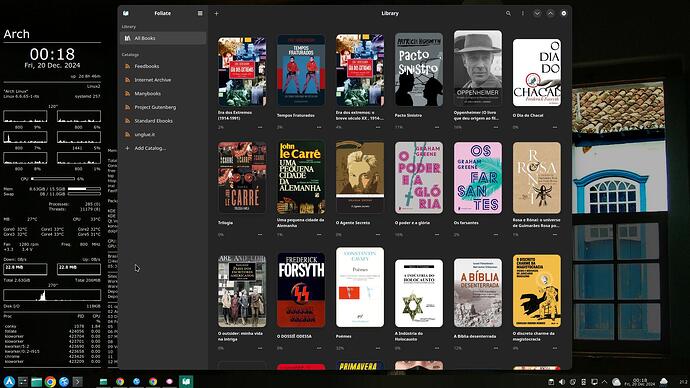The image size is (690, 388).
Task: Click title "Poèmes"
Action: [x=344, y=337]
